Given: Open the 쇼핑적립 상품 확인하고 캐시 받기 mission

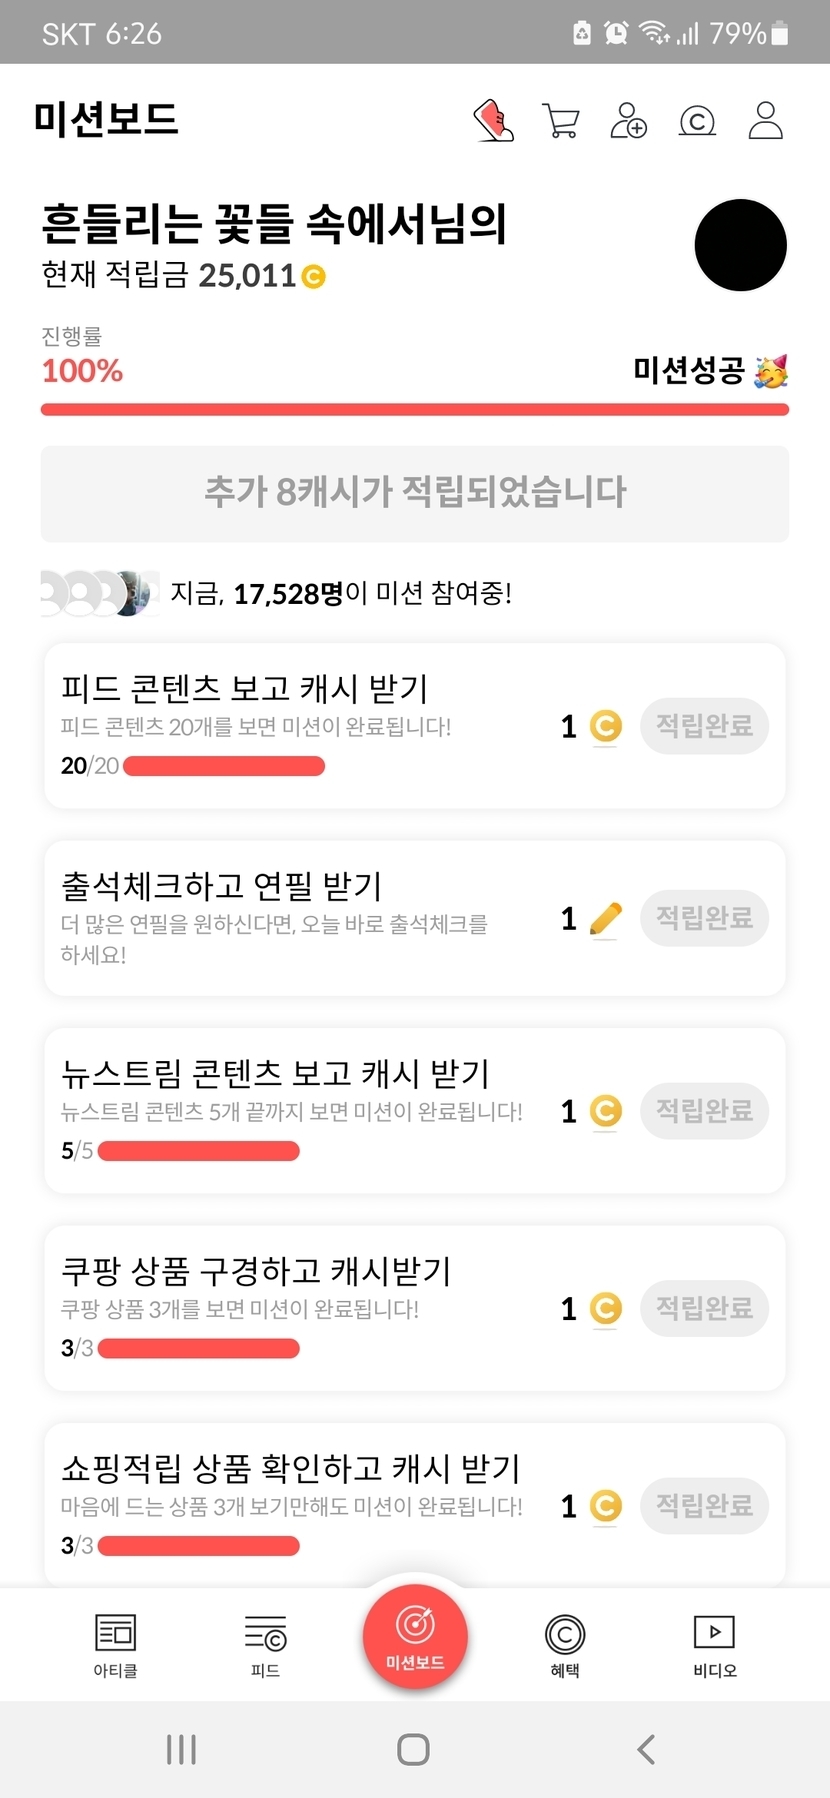Looking at the screenshot, I should click(x=291, y=1469).
